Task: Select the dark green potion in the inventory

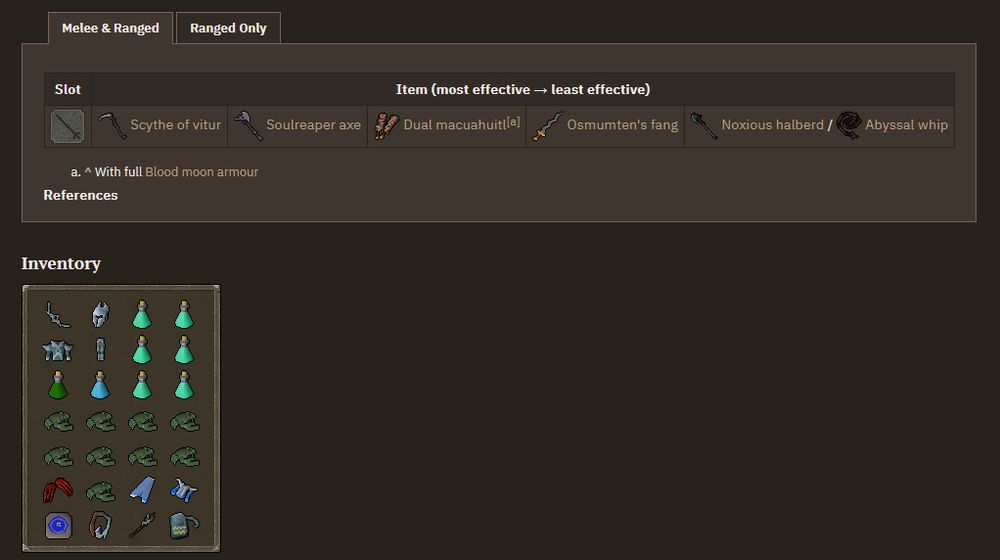Action: point(58,385)
